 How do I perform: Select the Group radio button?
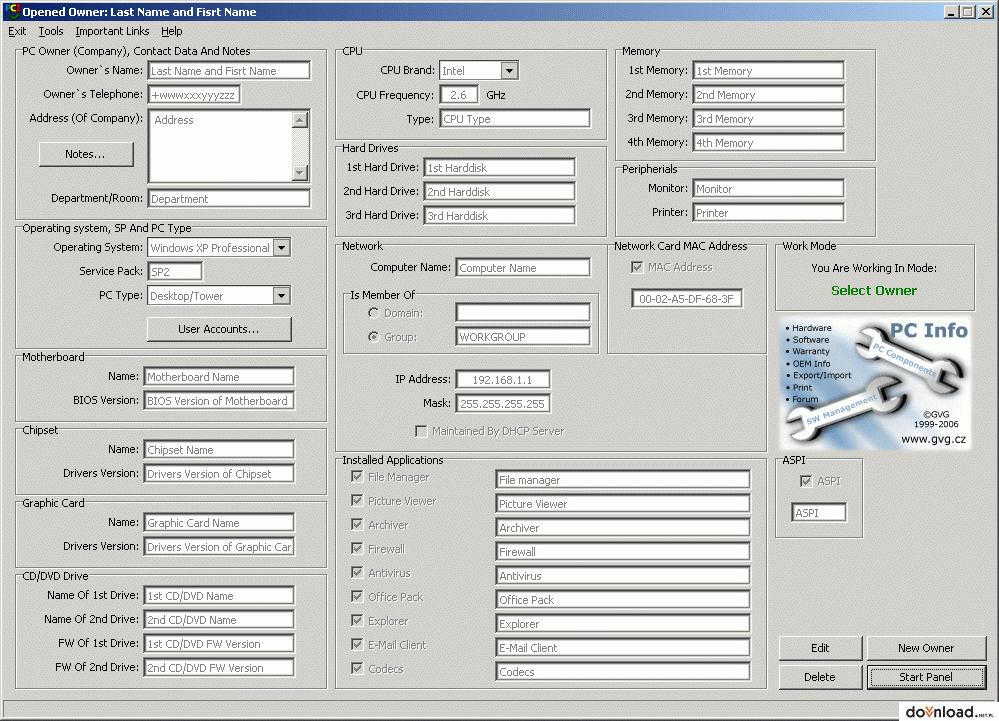coord(374,337)
